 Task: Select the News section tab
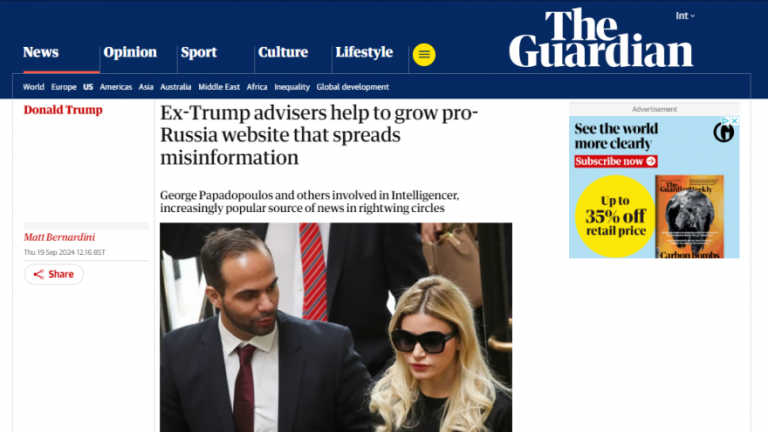pyautogui.click(x=41, y=52)
